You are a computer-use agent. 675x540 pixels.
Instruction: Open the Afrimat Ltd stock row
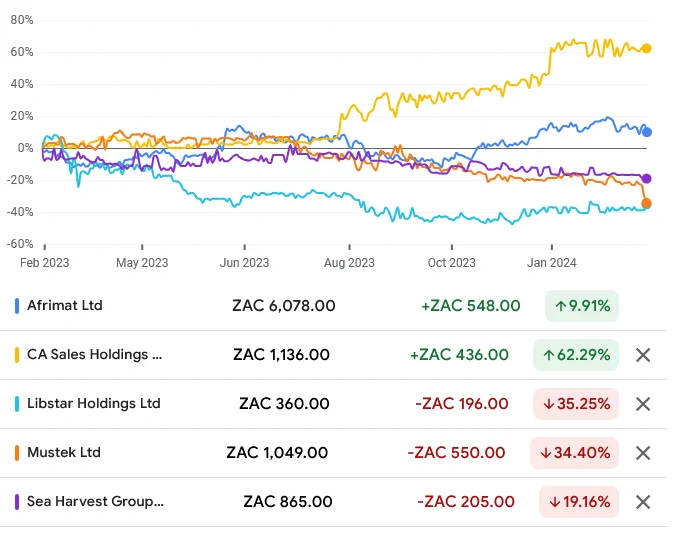pyautogui.click(x=334, y=306)
